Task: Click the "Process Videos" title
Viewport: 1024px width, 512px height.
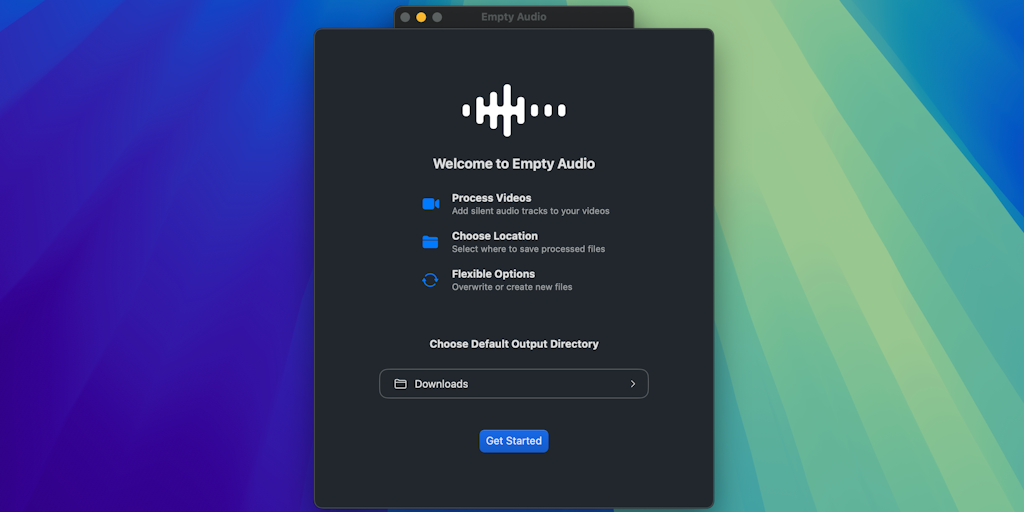Action: point(491,198)
